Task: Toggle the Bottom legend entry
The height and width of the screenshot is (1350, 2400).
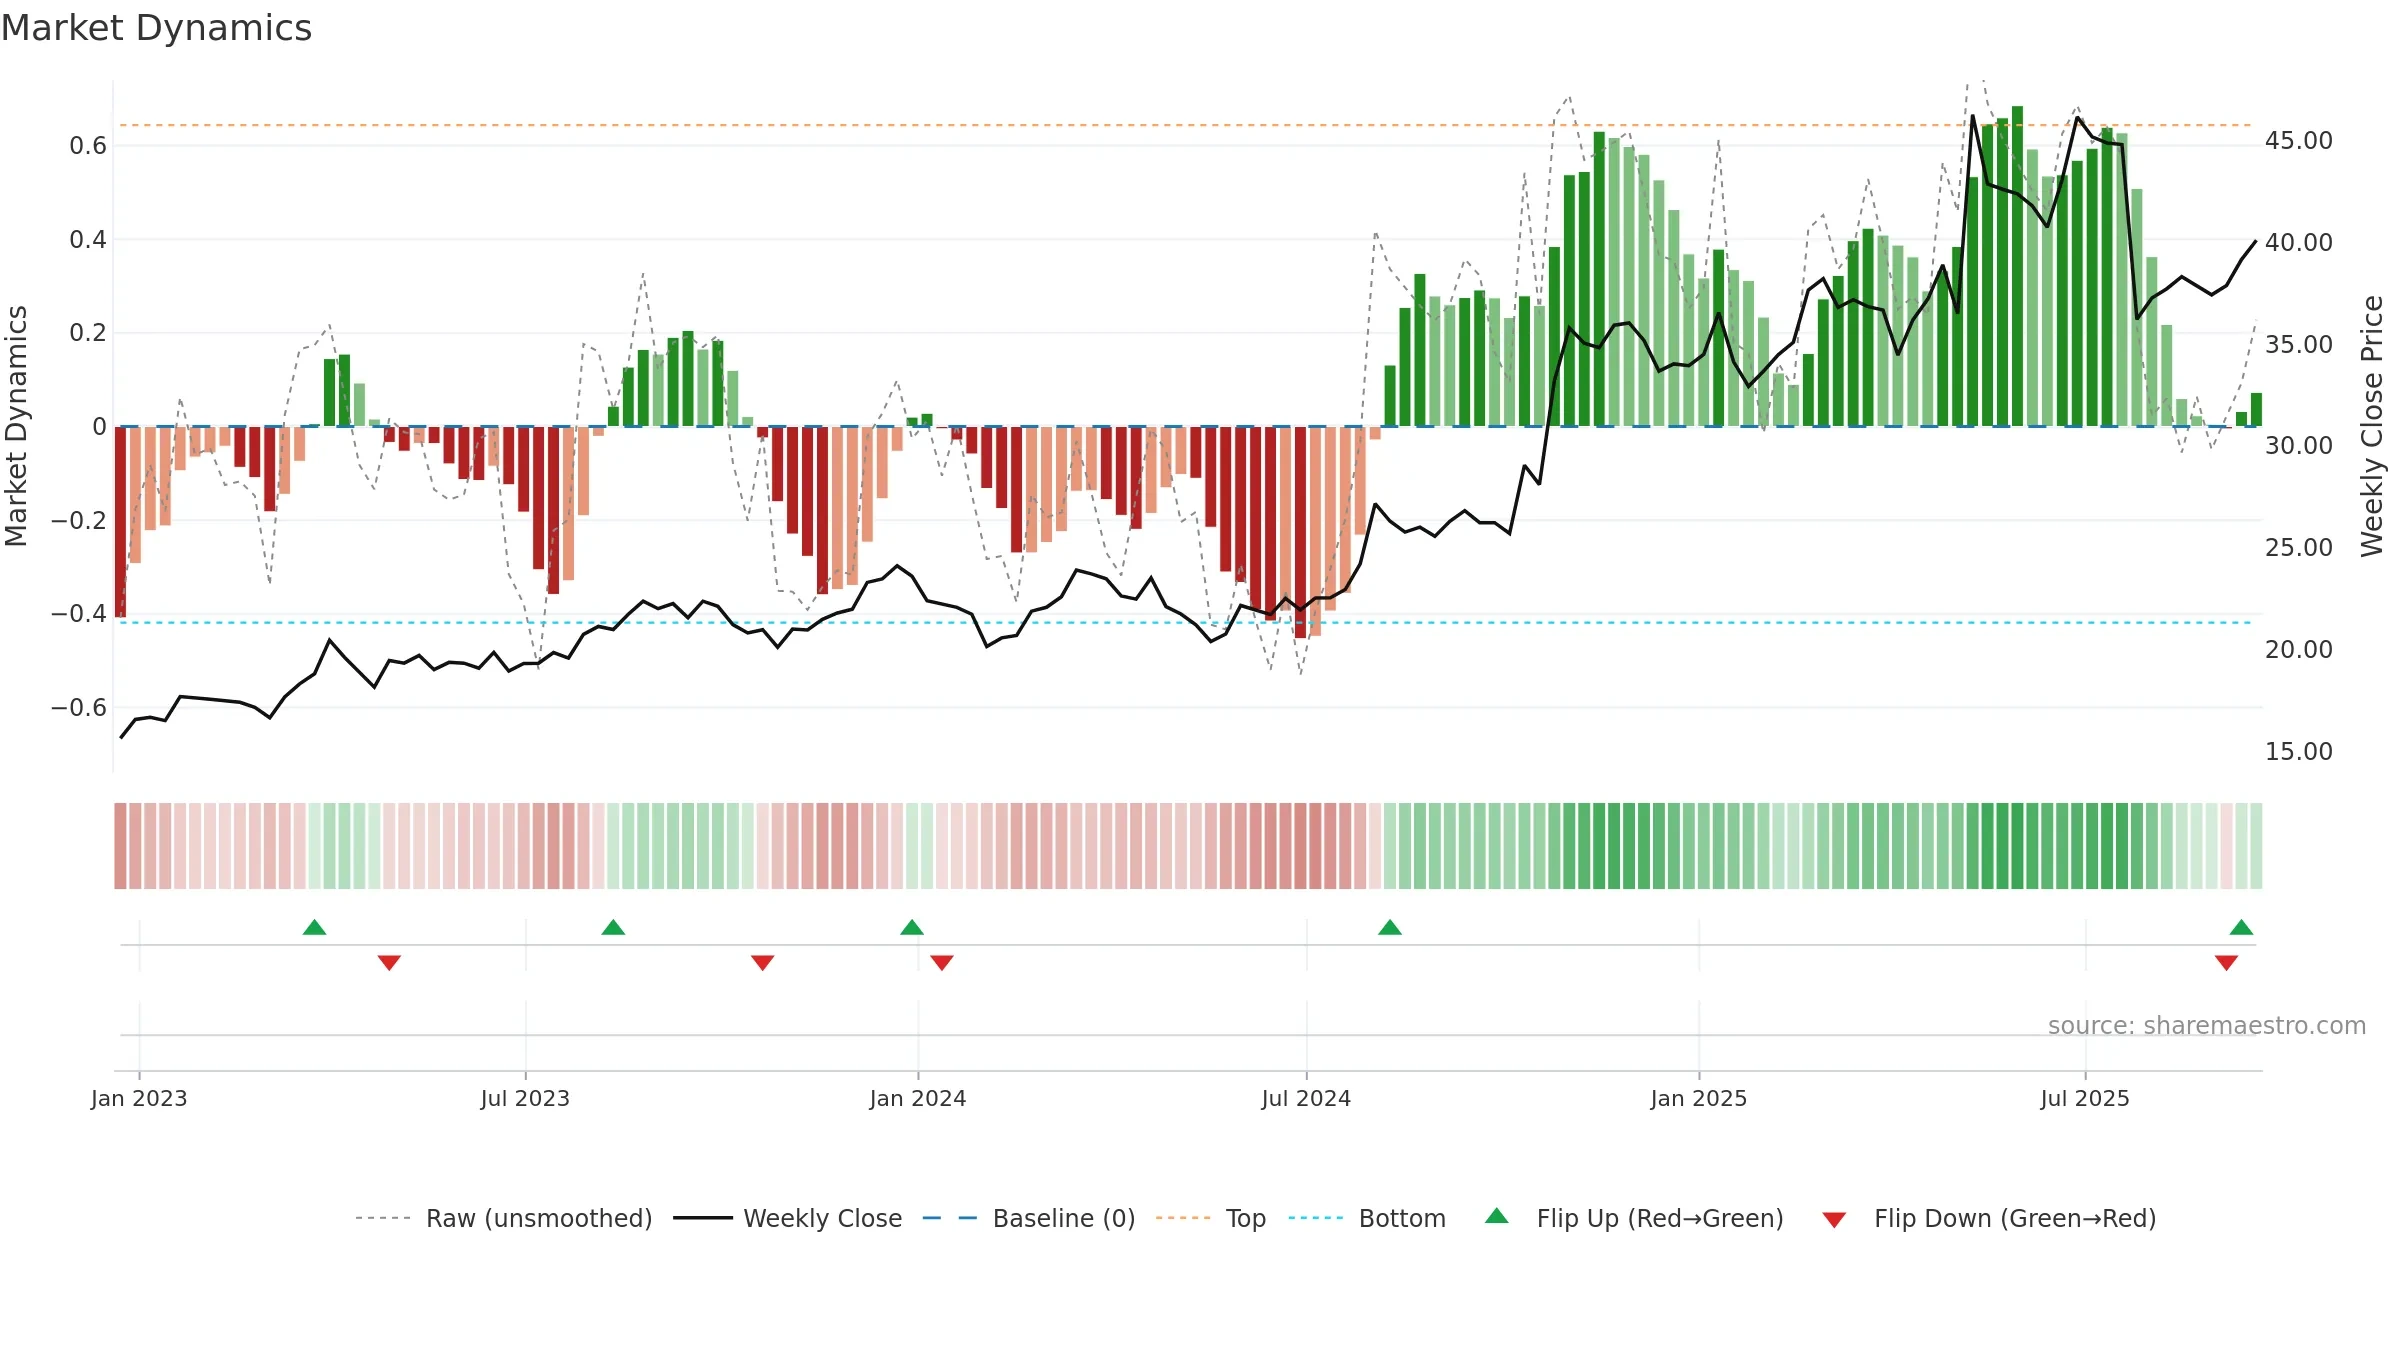Action: [1367, 1218]
